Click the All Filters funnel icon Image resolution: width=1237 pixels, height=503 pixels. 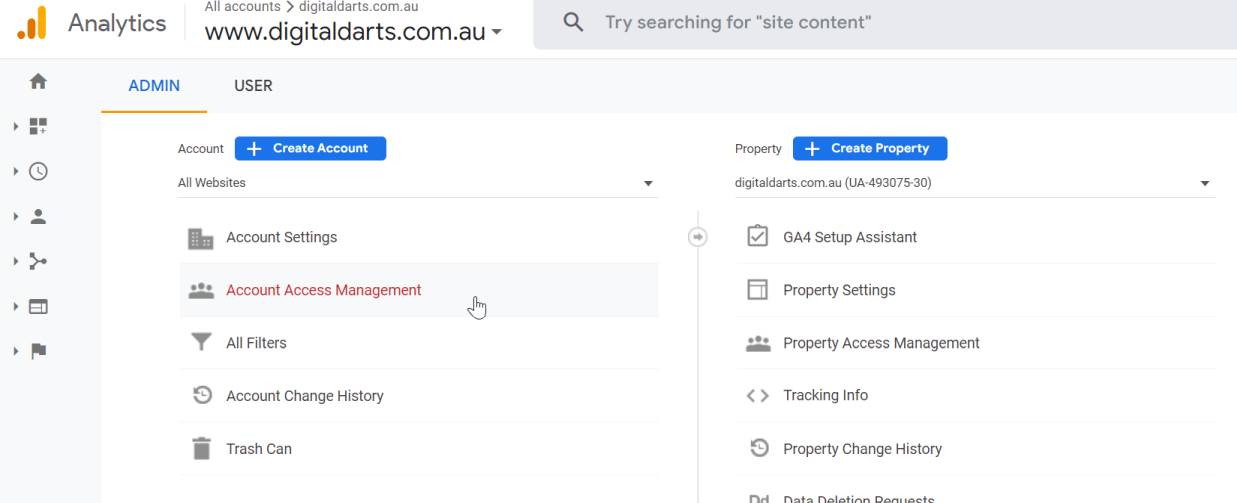coord(201,343)
